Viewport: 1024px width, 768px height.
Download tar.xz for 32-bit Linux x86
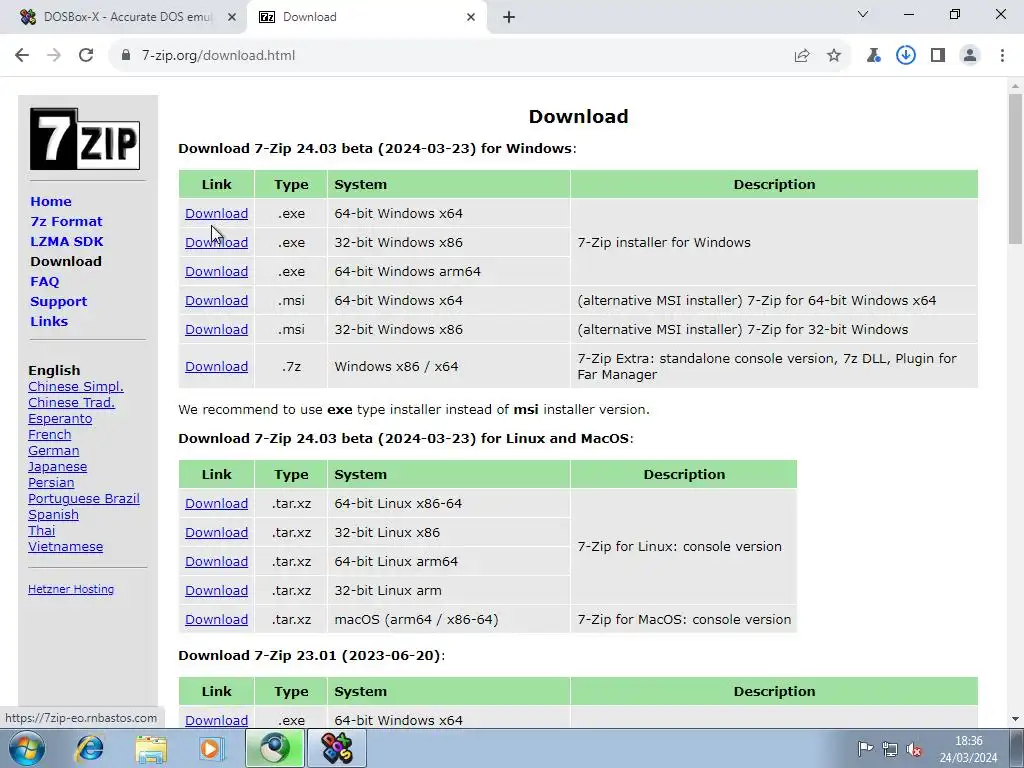click(216, 533)
